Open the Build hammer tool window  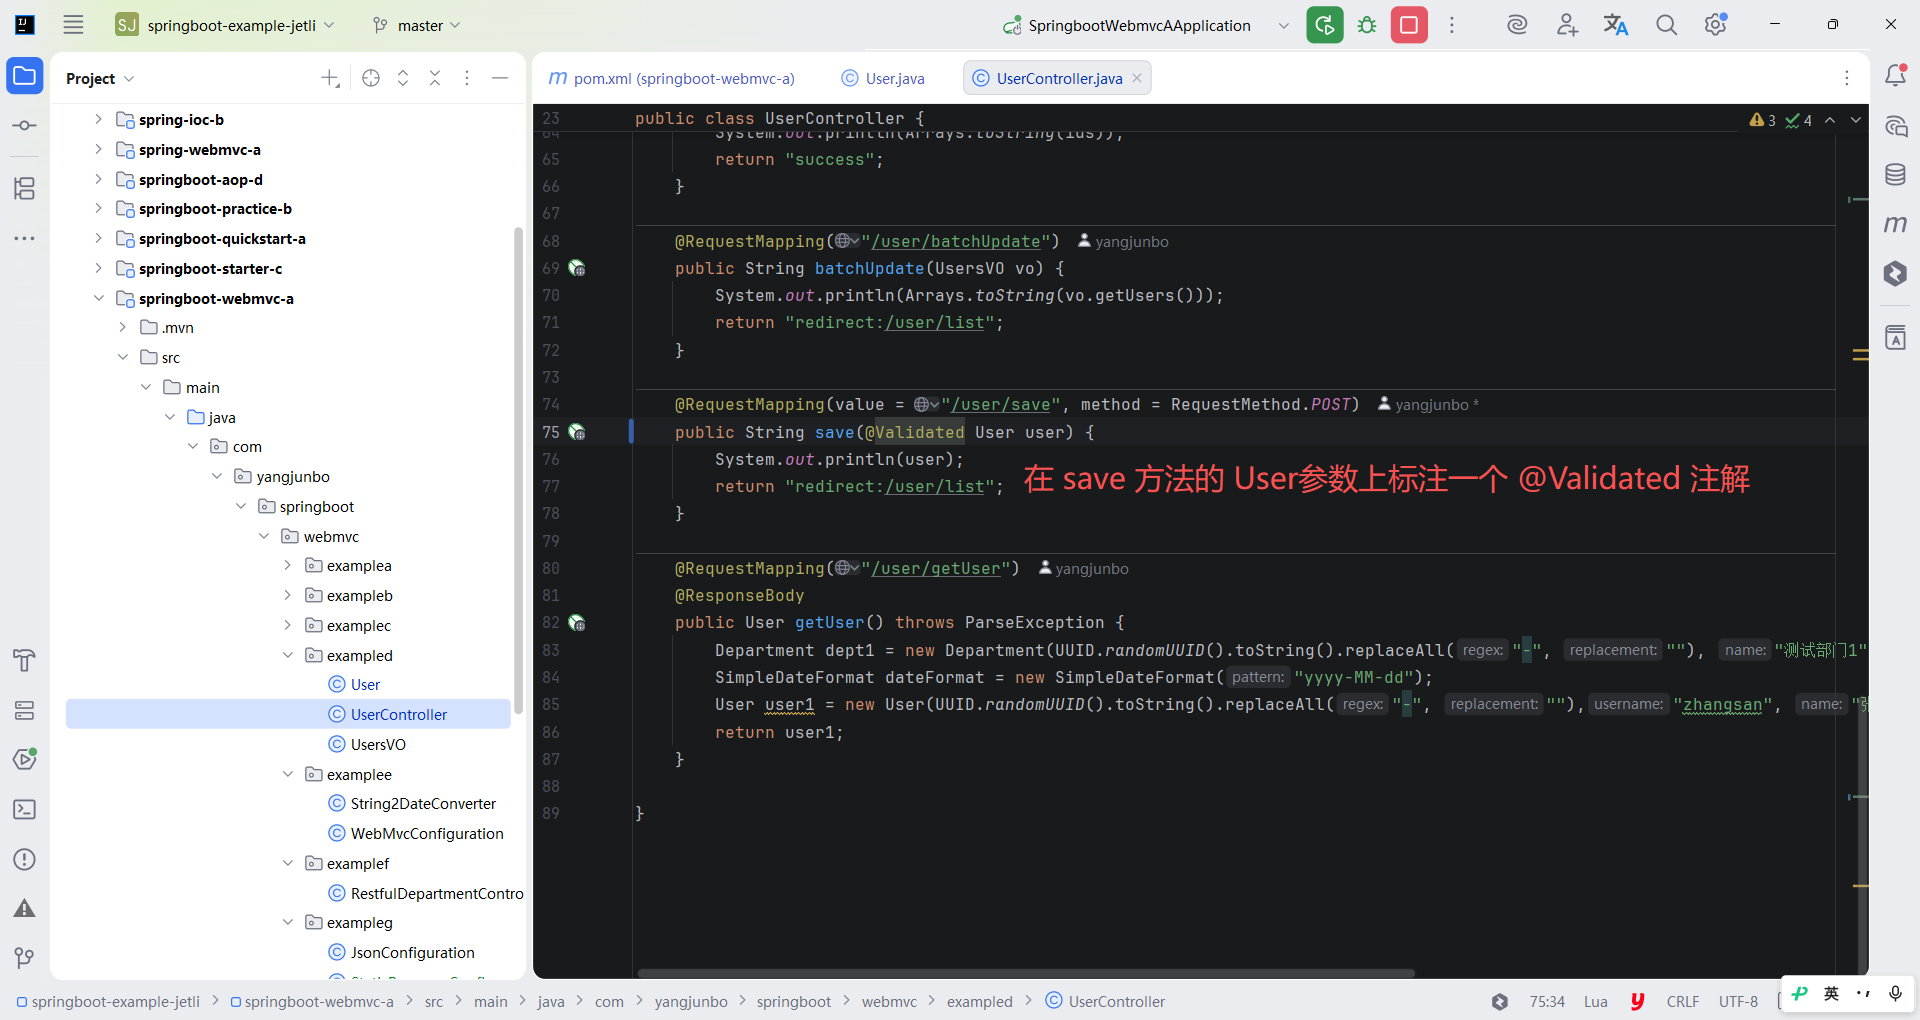[x=25, y=660]
